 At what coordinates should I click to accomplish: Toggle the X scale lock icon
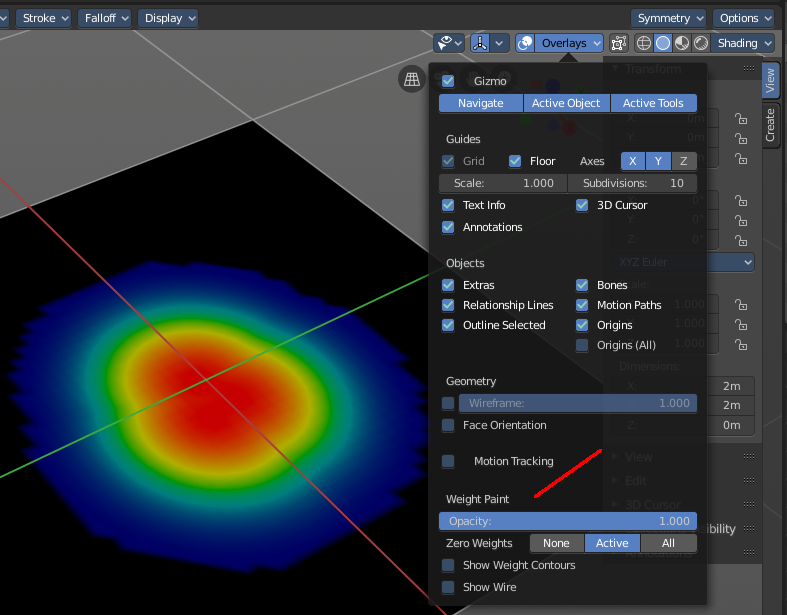tap(741, 305)
